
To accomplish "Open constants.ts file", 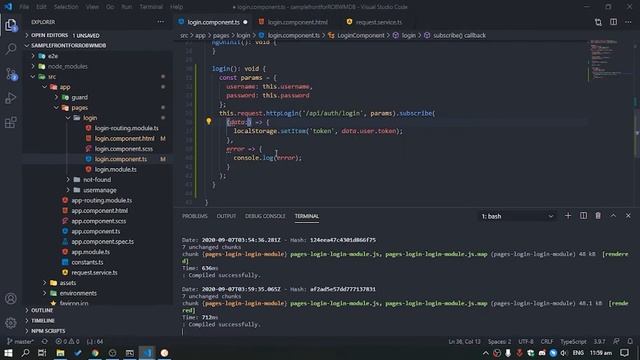I will (x=87, y=262).
